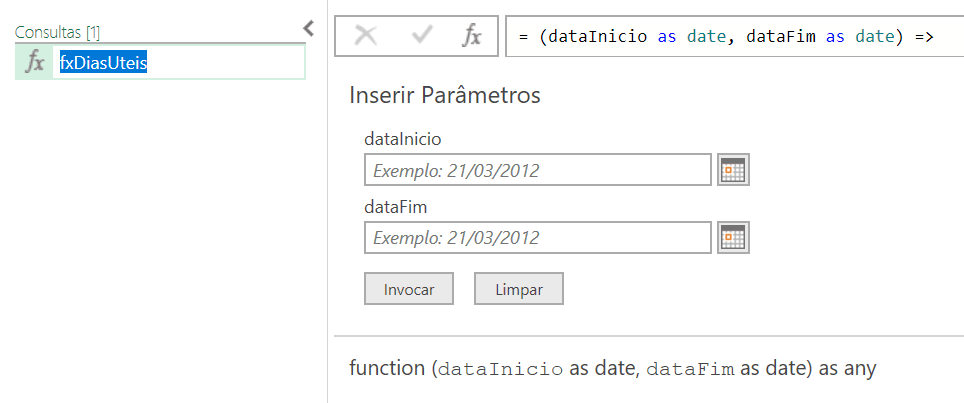
Task: Click inside the formula bar text
Action: [x=734, y=36]
